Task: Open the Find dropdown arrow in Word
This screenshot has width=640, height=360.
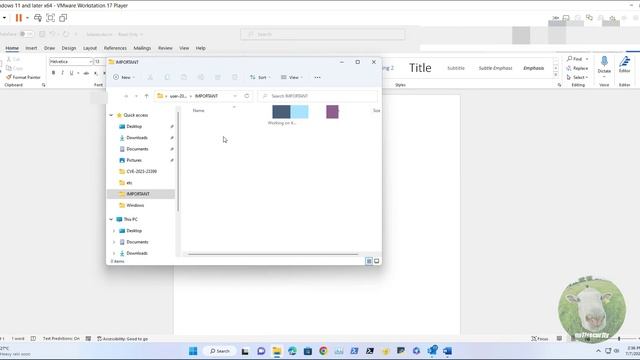Action: (587, 59)
